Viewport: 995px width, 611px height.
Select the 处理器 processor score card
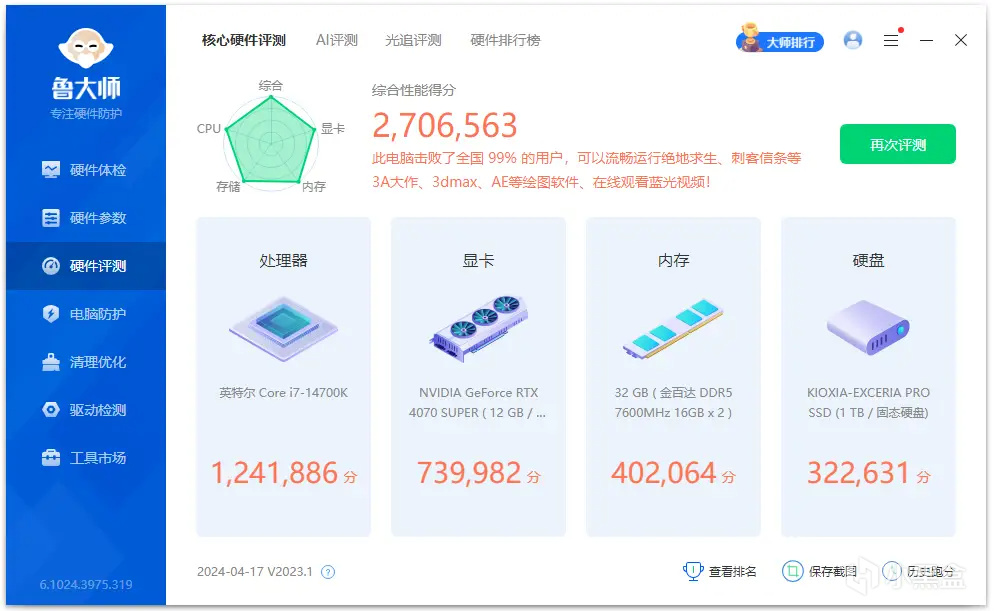click(283, 375)
